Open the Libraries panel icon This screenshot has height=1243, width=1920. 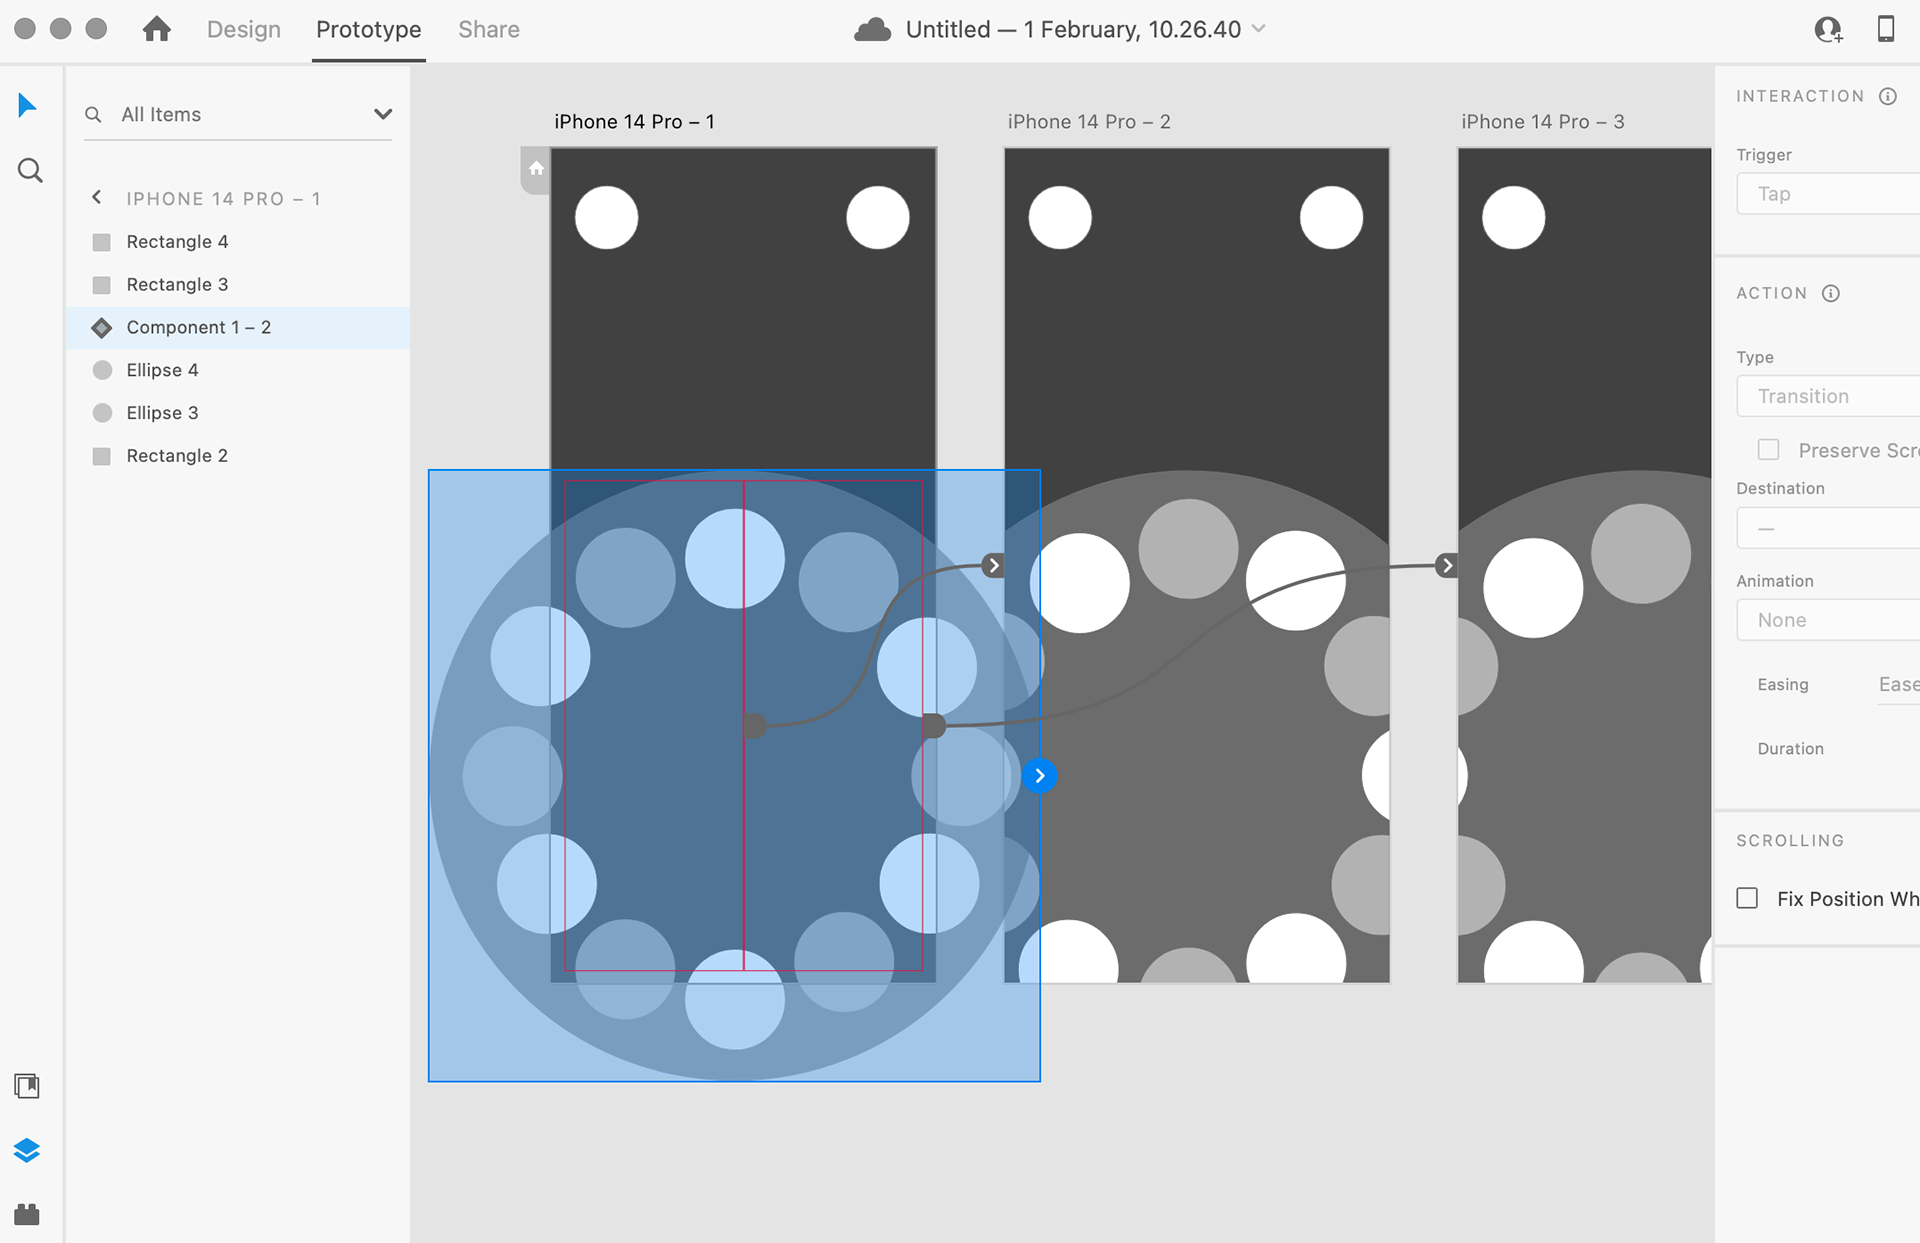tap(27, 1086)
